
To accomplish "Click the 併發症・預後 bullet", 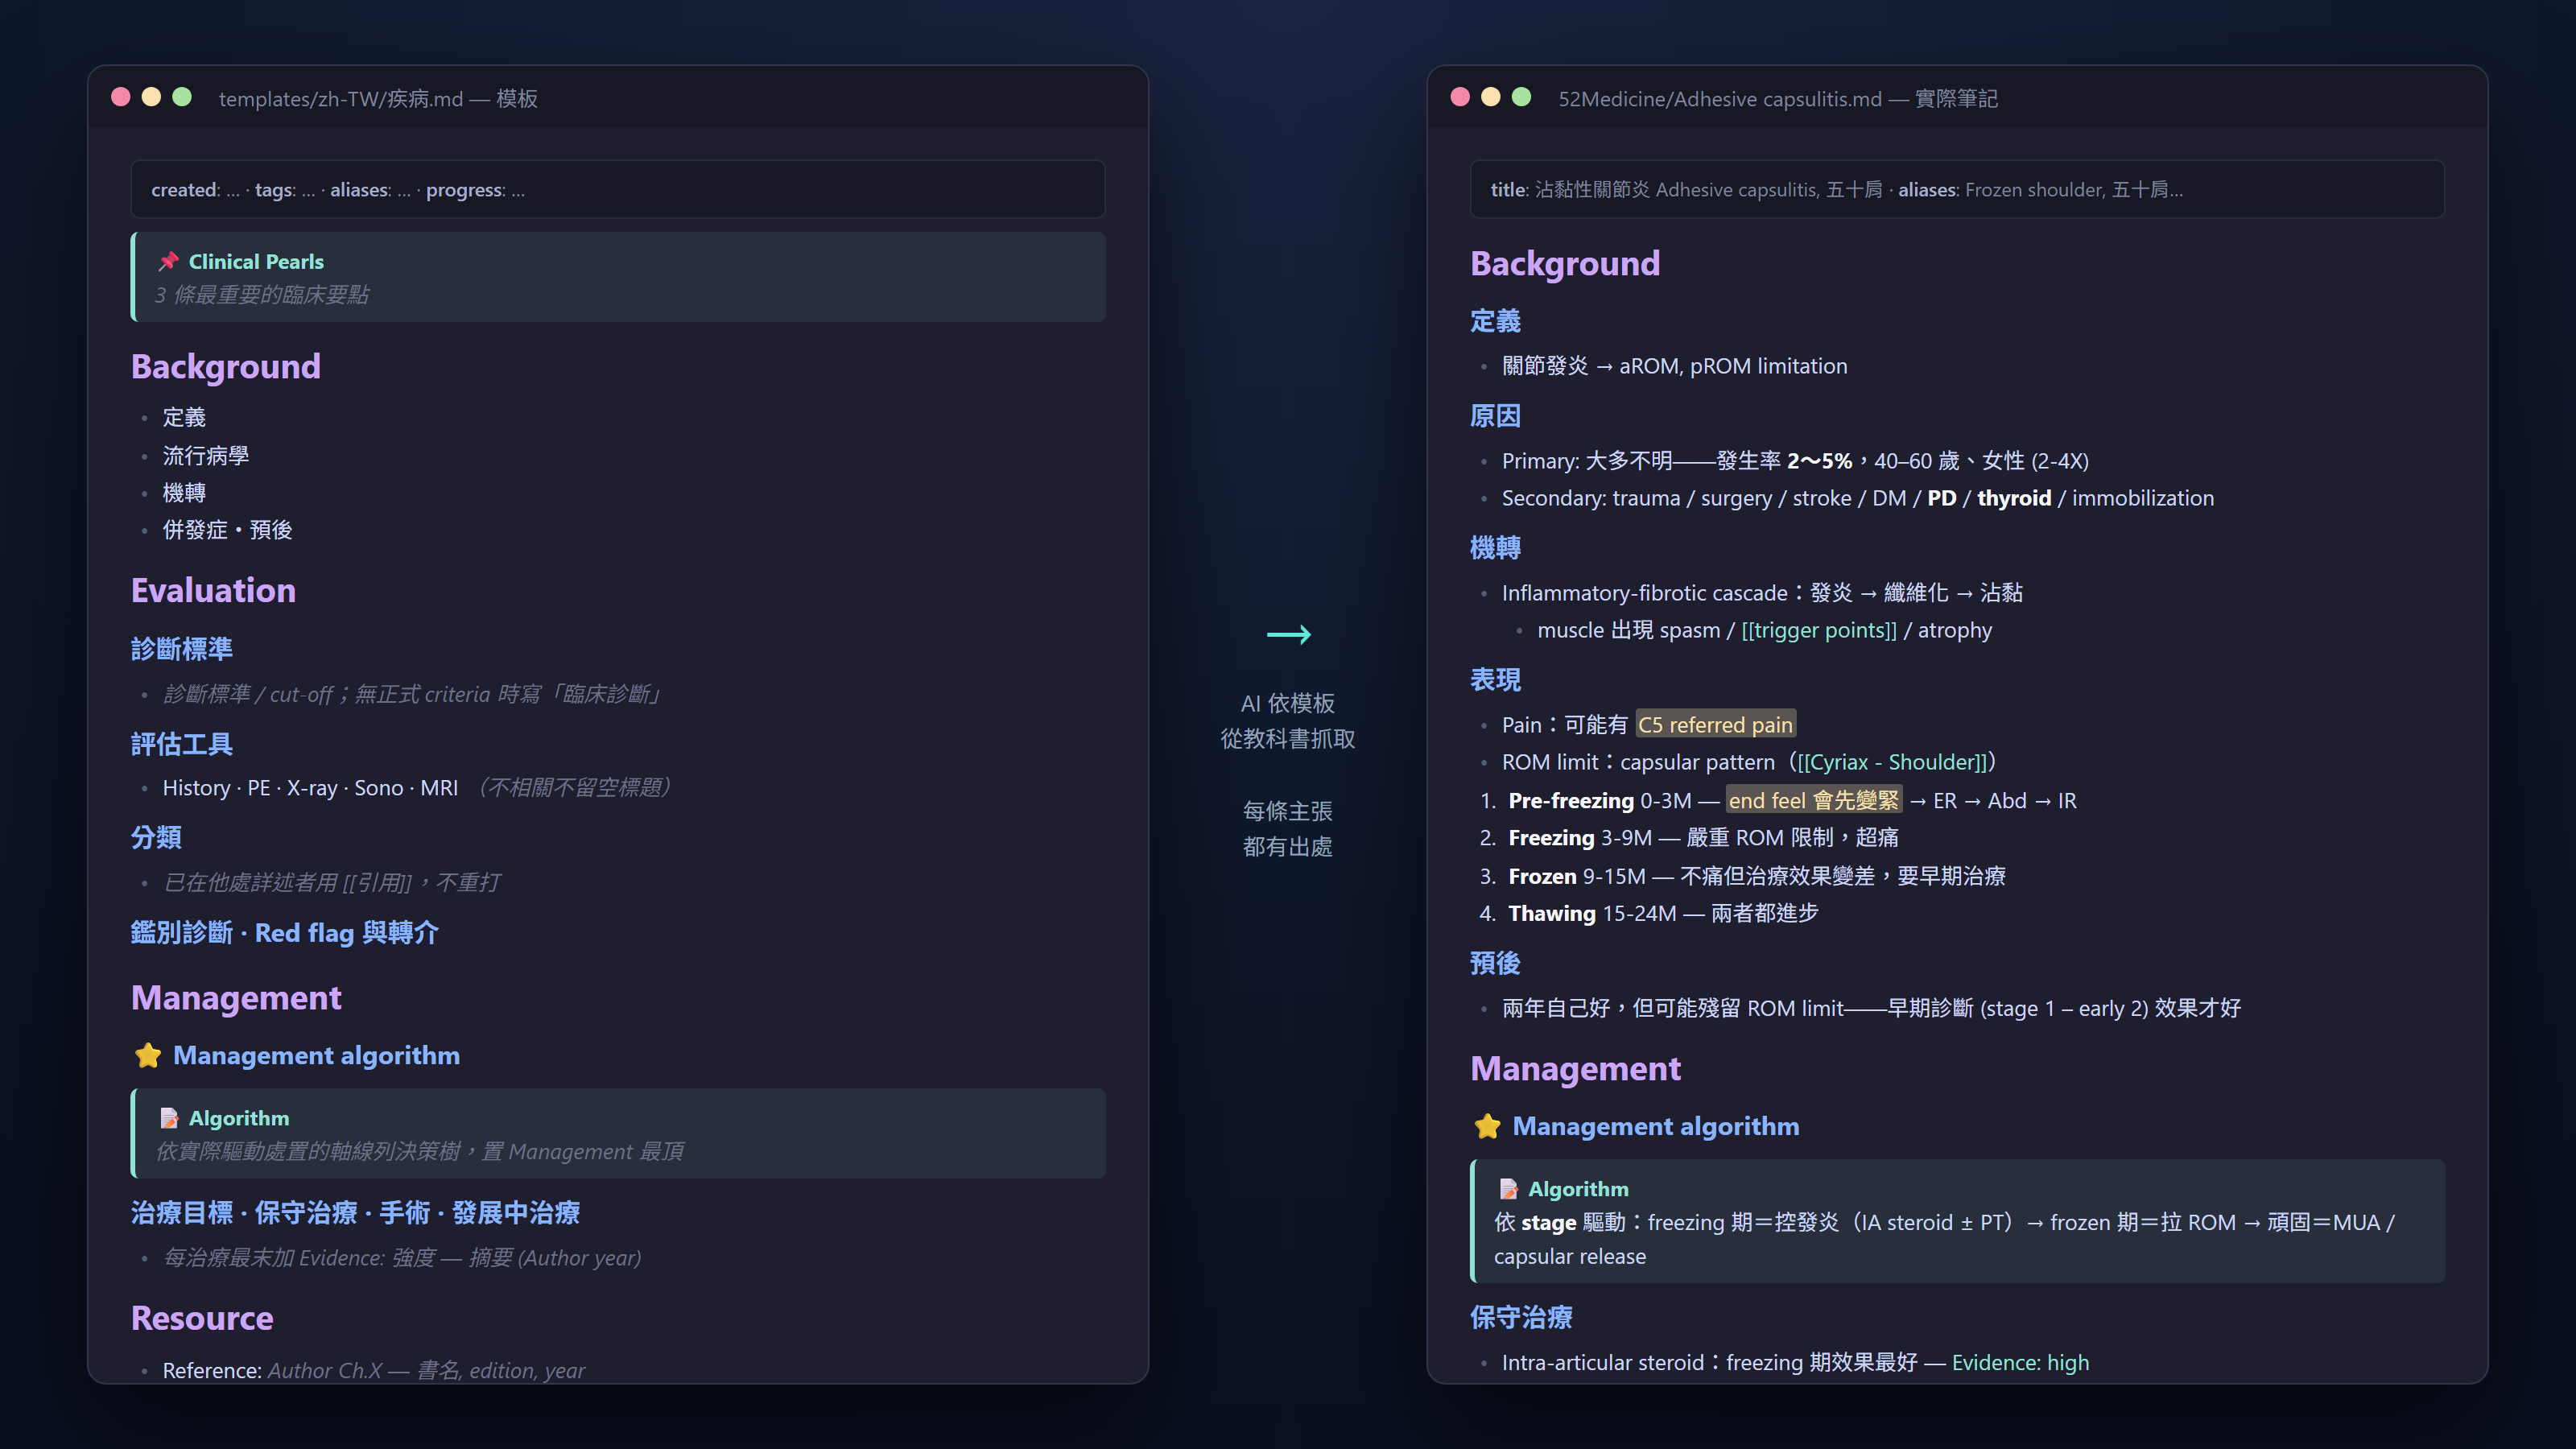I will (x=227, y=530).
